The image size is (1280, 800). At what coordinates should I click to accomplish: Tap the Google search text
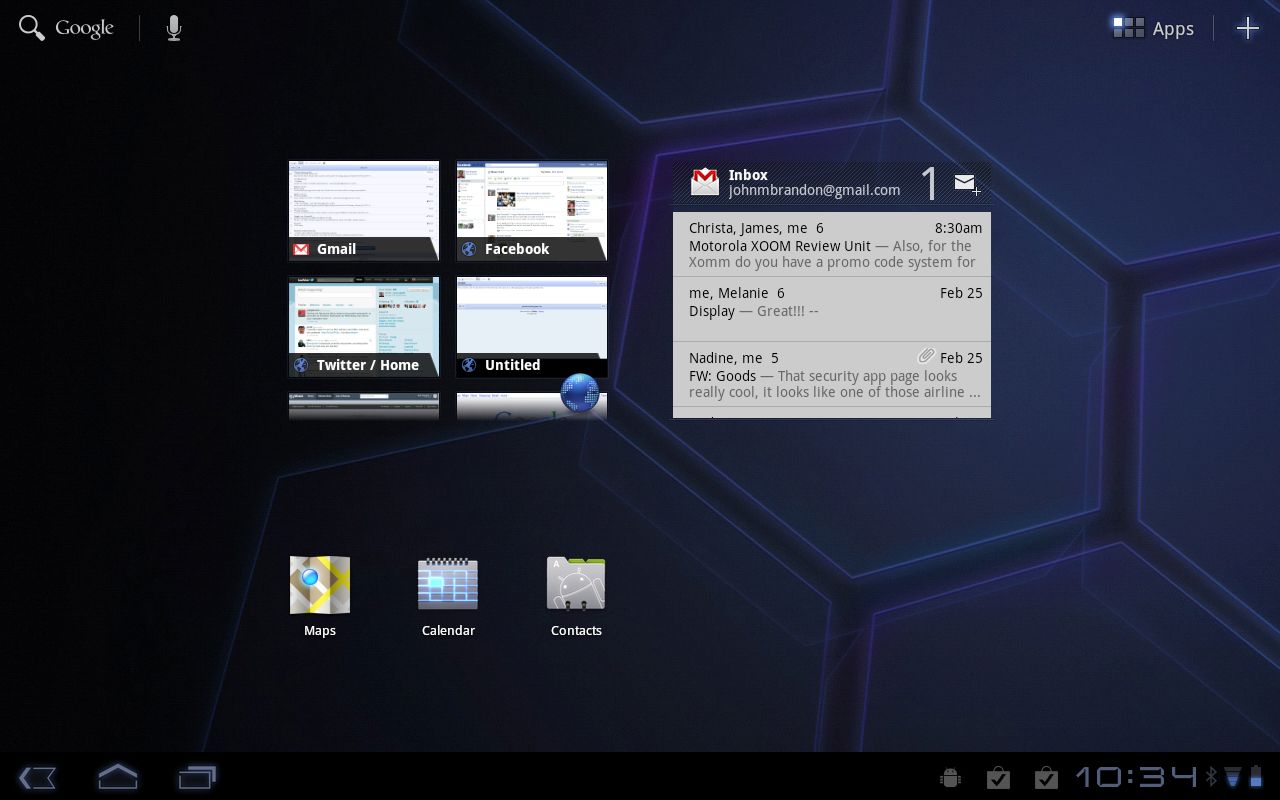coord(84,29)
